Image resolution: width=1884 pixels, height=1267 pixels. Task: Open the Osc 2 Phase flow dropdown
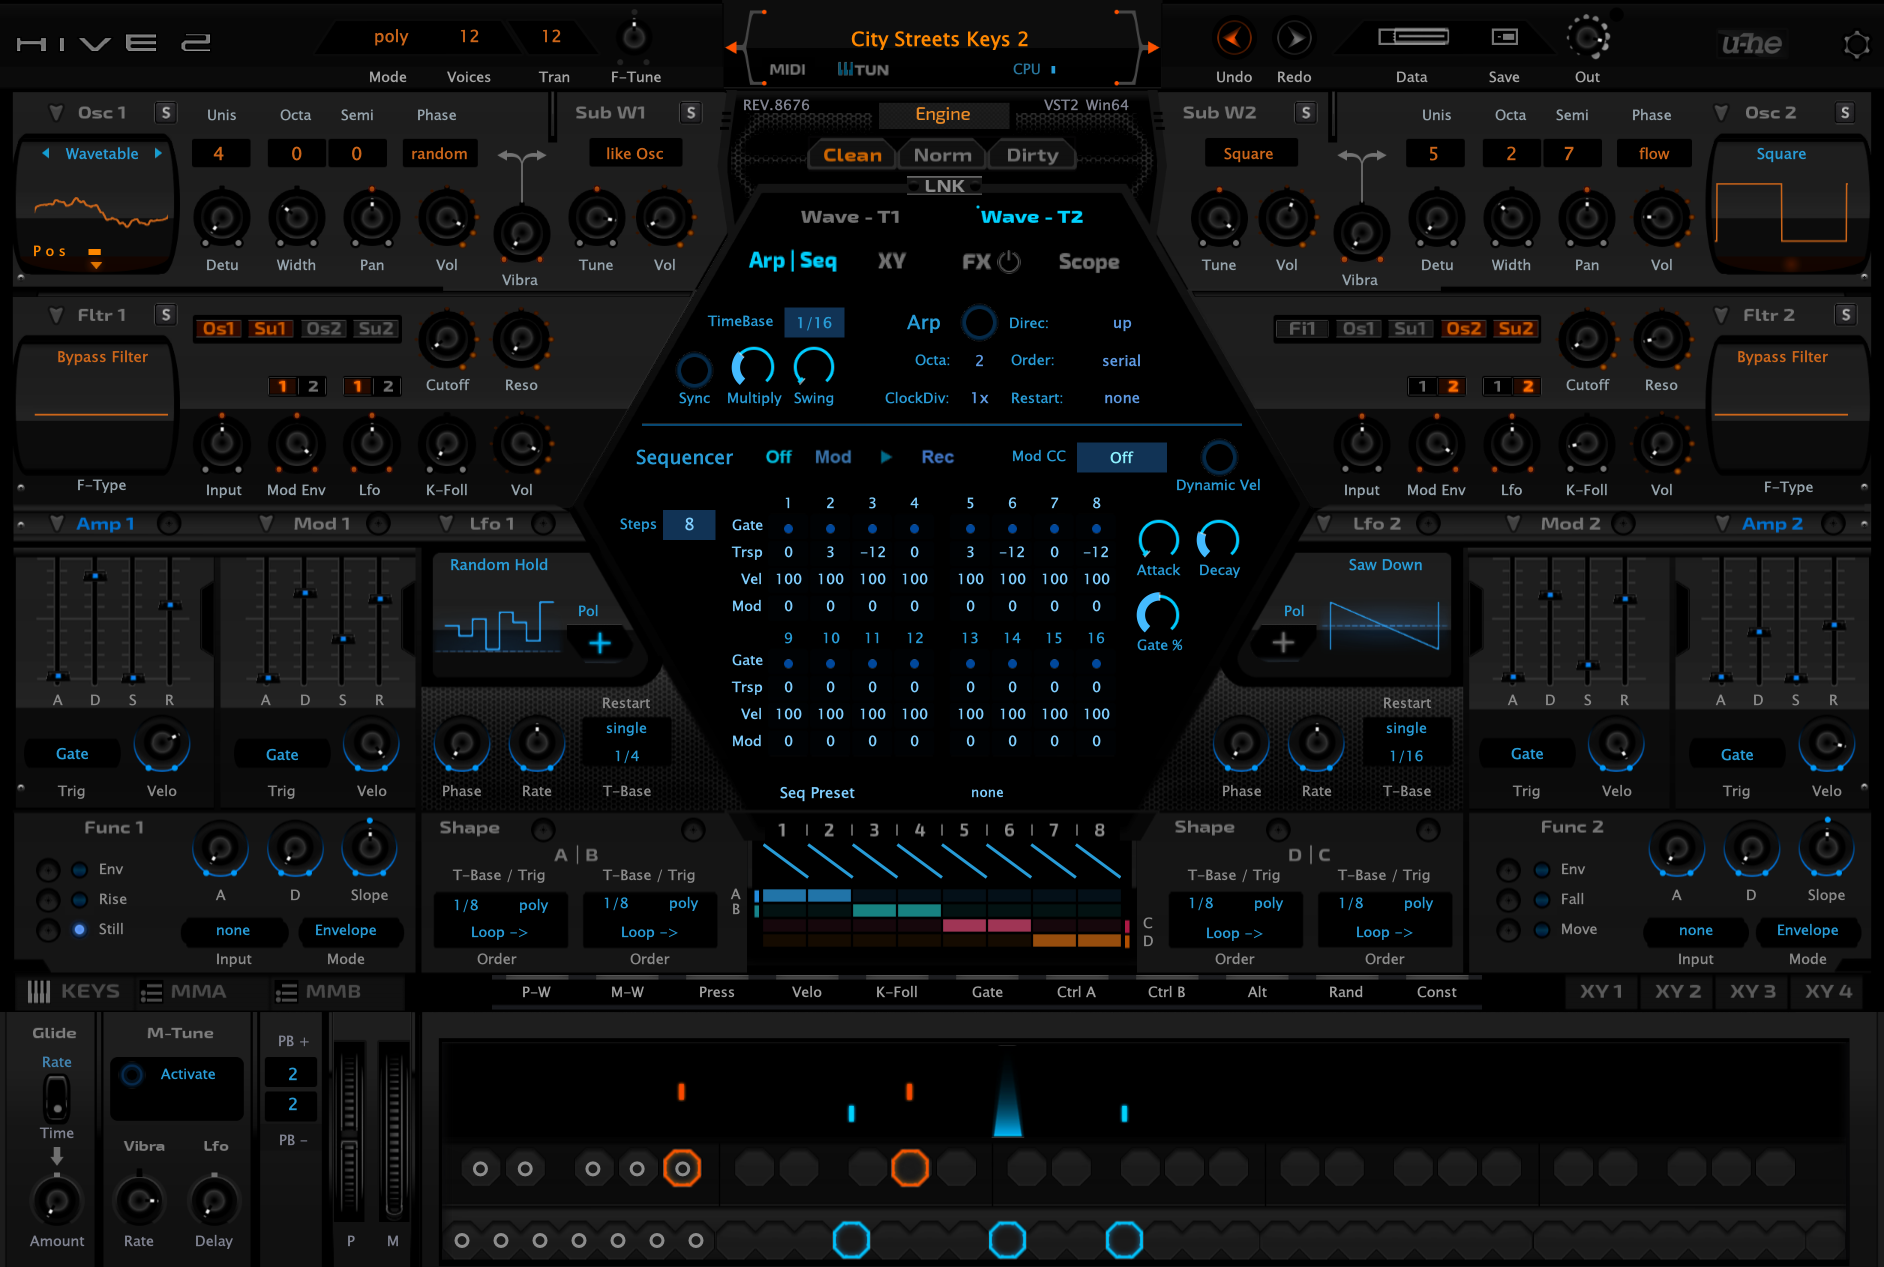click(x=1654, y=154)
